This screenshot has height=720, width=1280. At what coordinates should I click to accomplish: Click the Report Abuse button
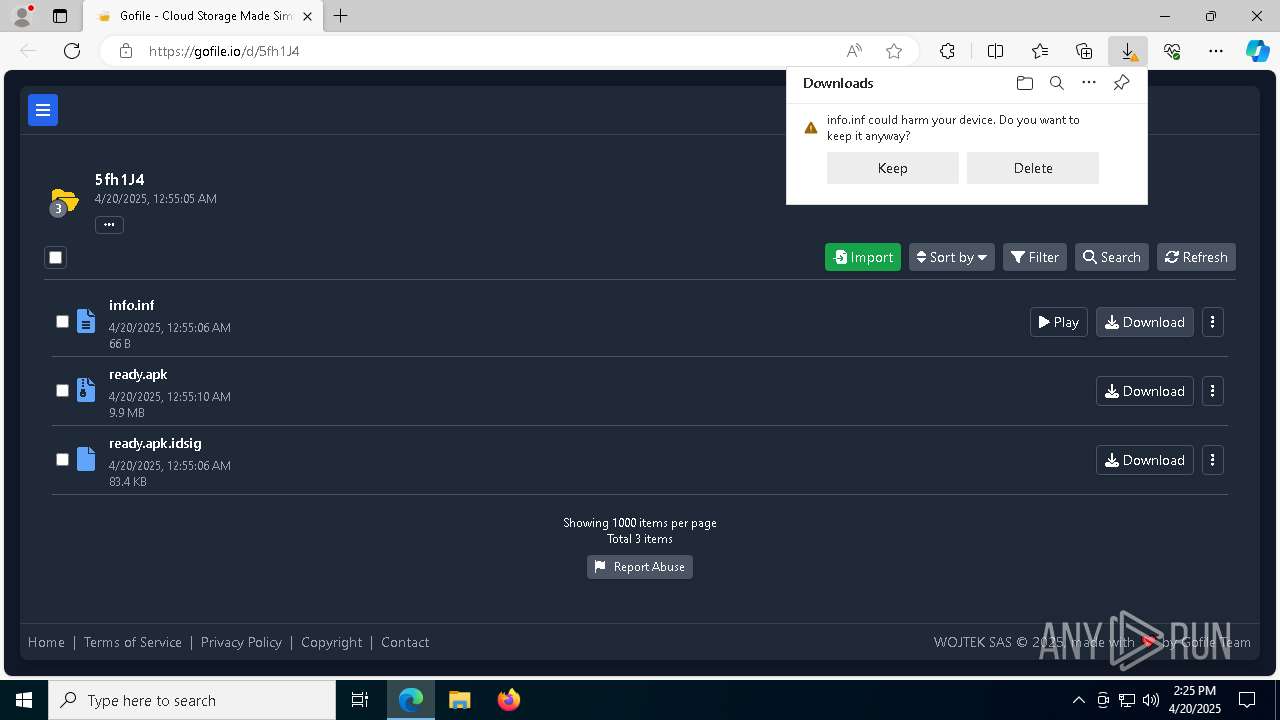640,567
